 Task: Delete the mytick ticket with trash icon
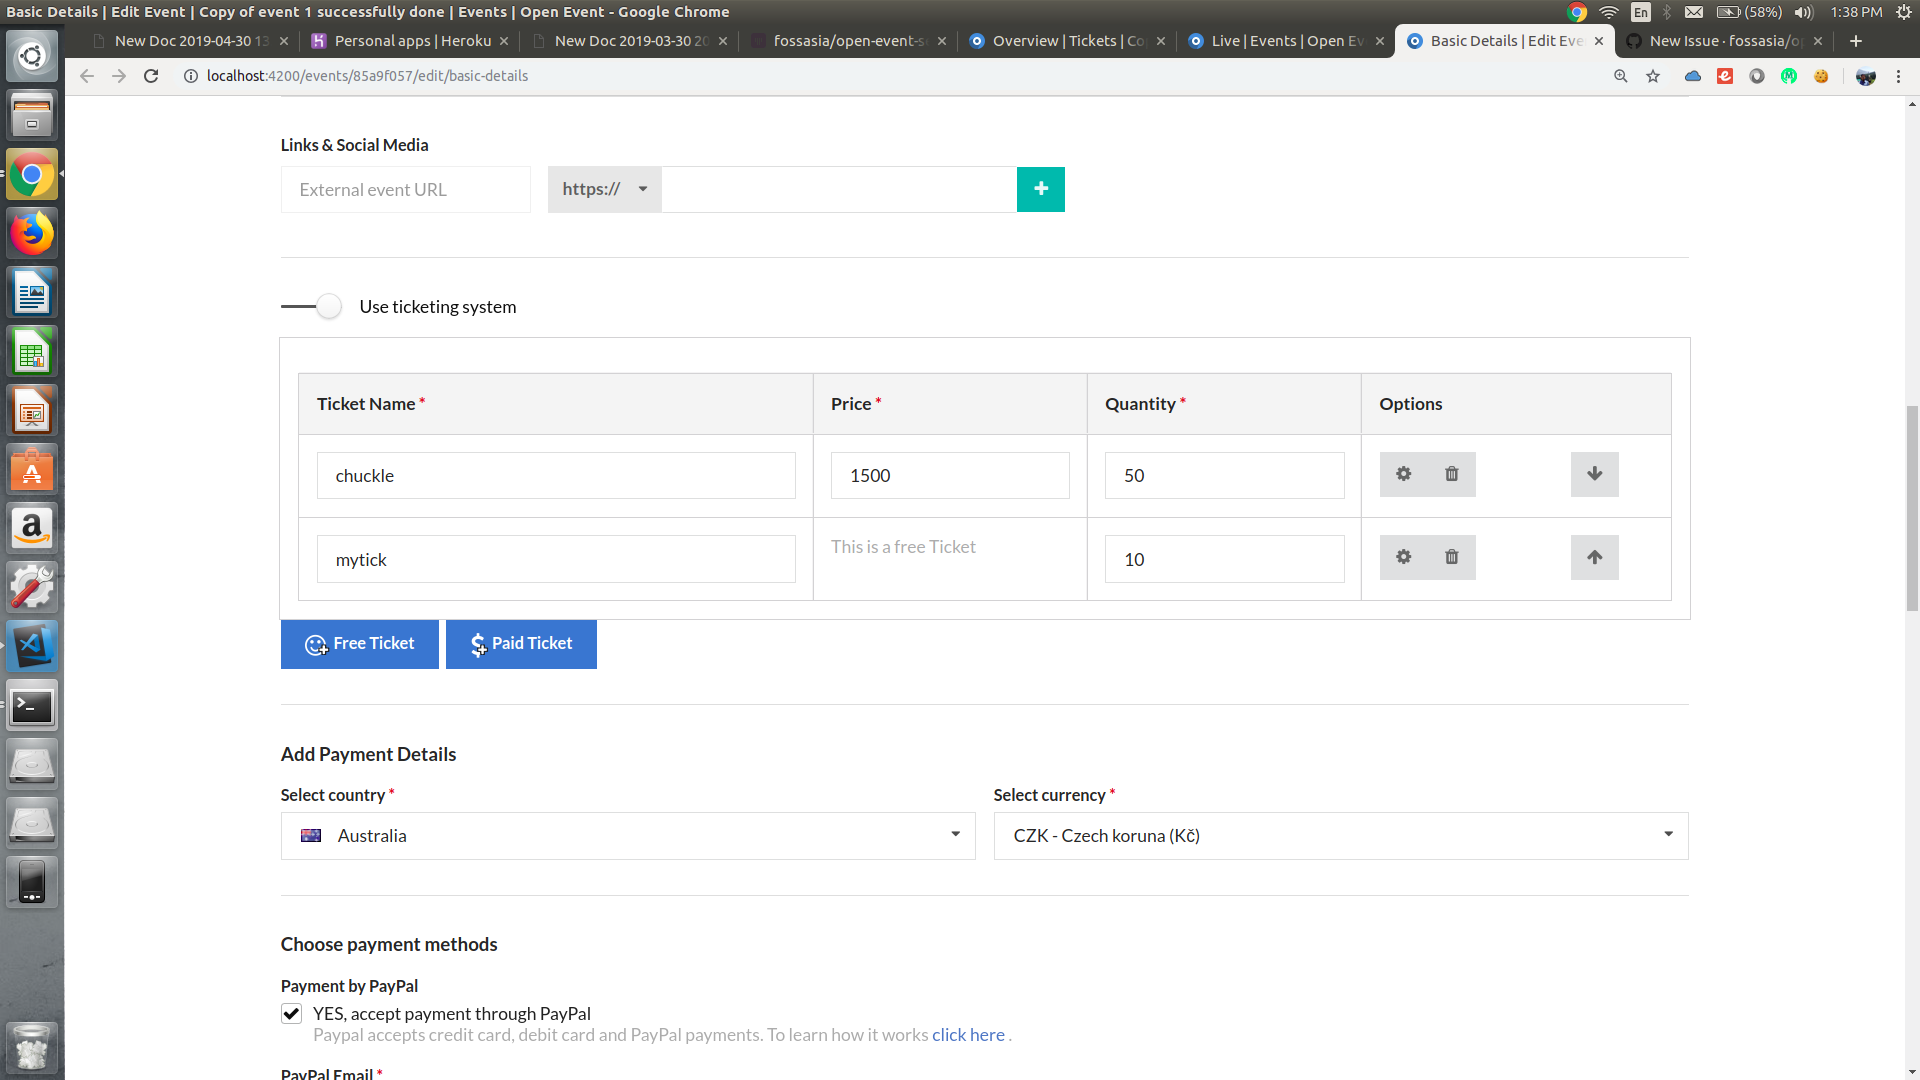tap(1451, 557)
